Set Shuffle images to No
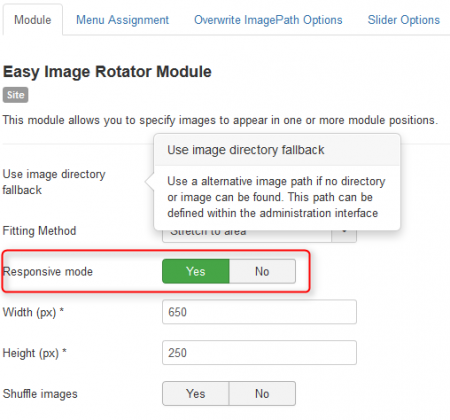450x420 pixels. pyautogui.click(x=262, y=394)
